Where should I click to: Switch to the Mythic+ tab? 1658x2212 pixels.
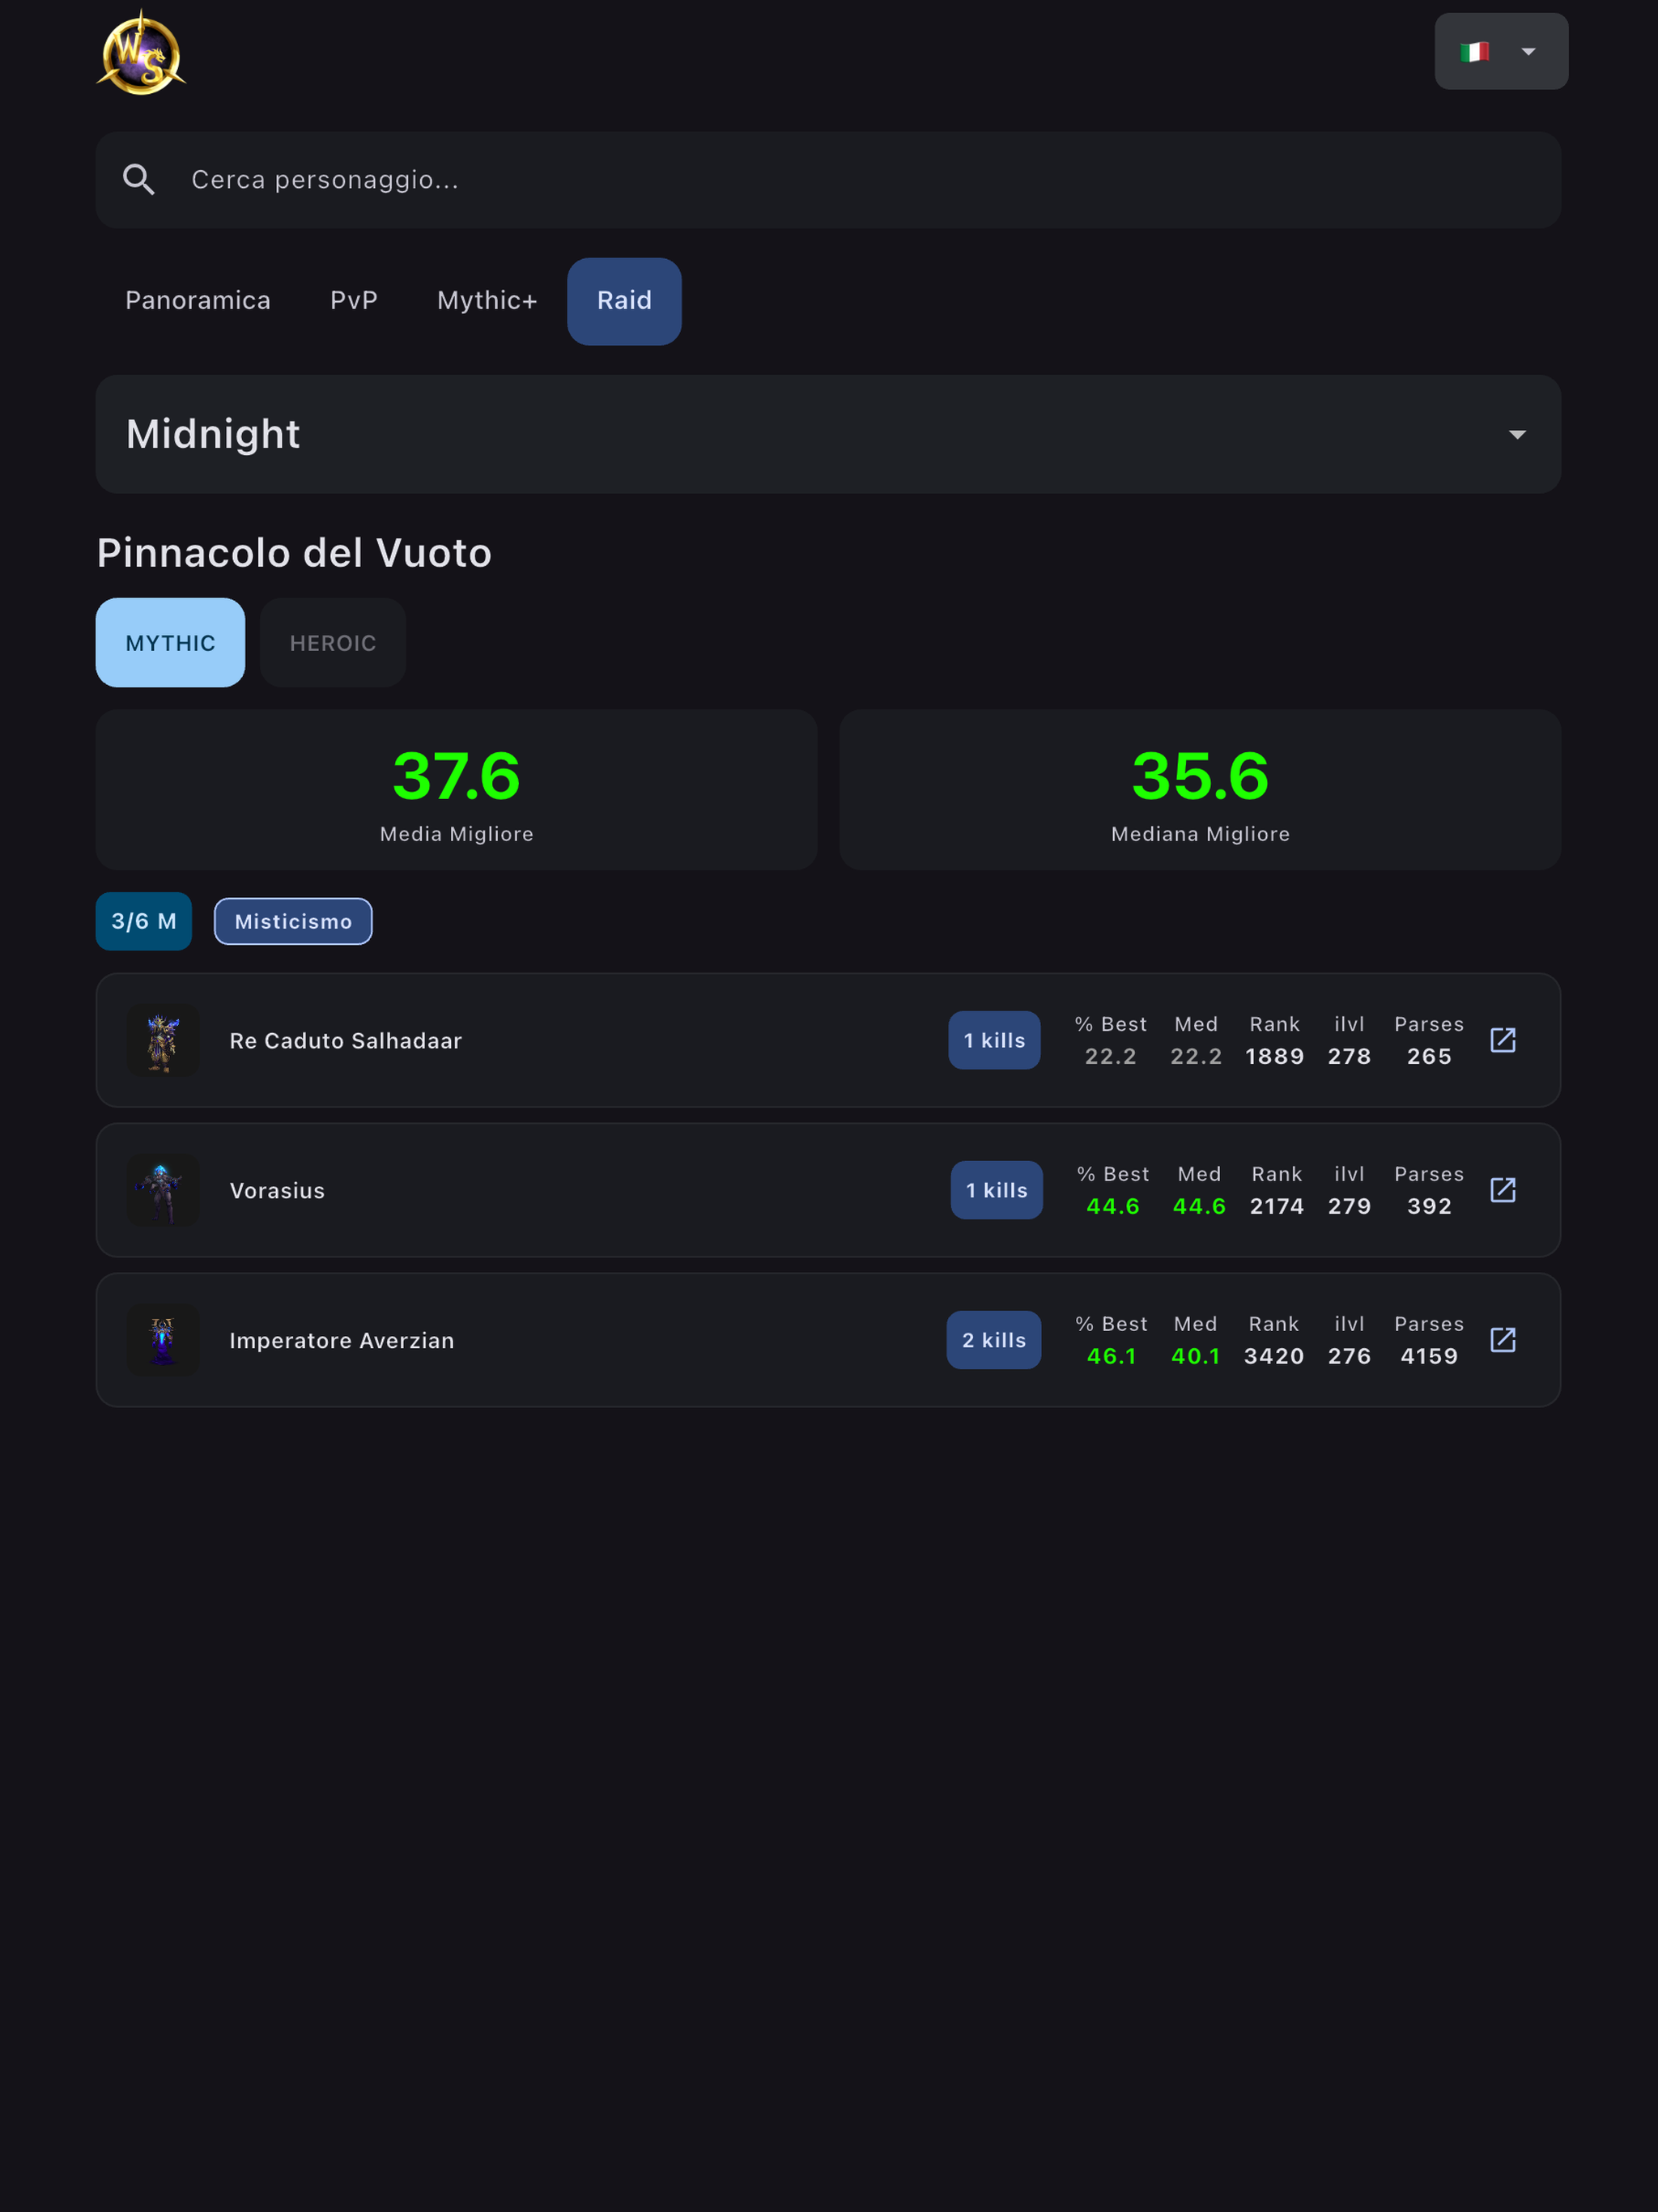tap(487, 301)
